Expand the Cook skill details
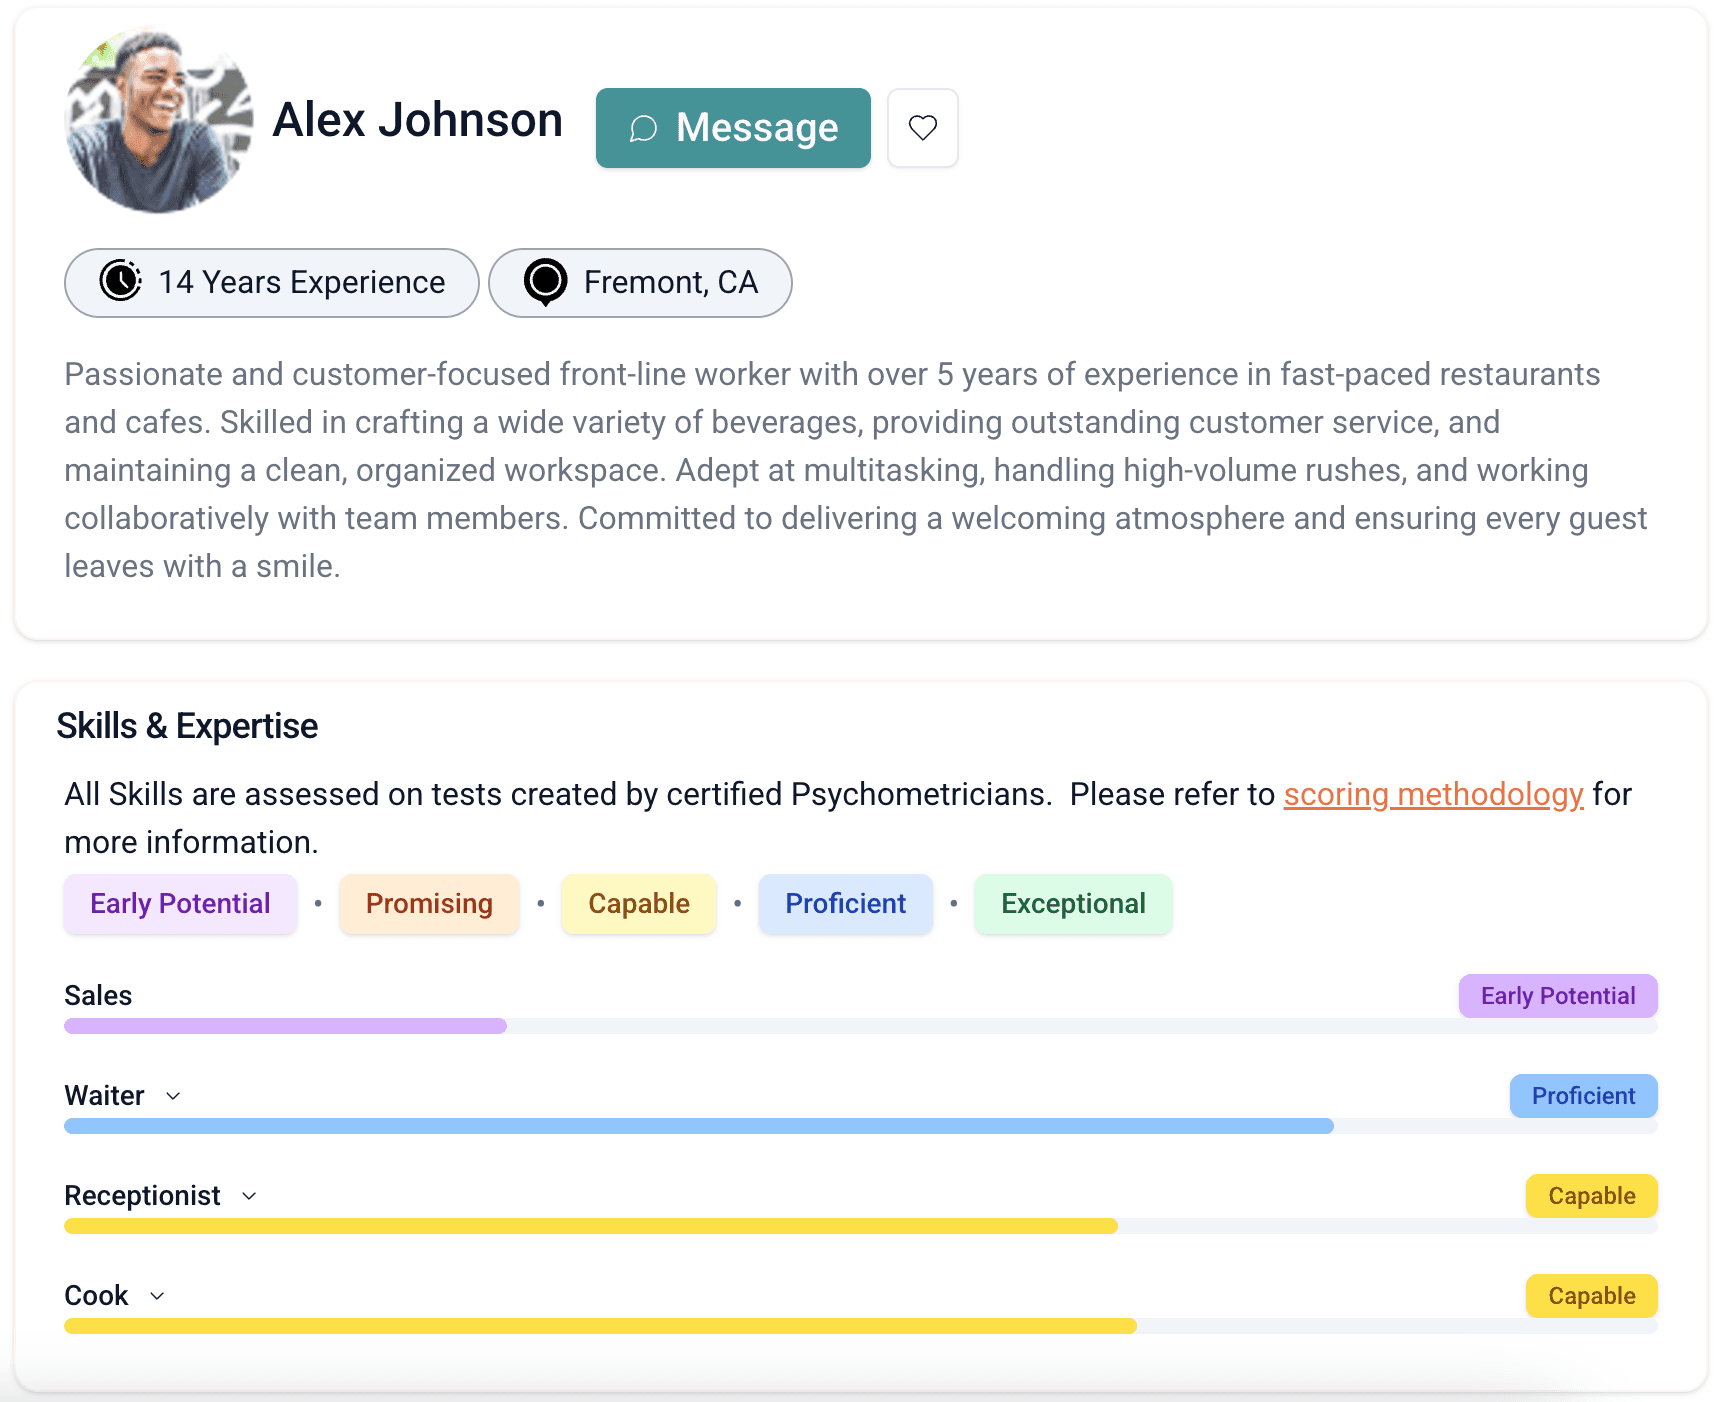This screenshot has width=1726, height=1402. point(157,1296)
